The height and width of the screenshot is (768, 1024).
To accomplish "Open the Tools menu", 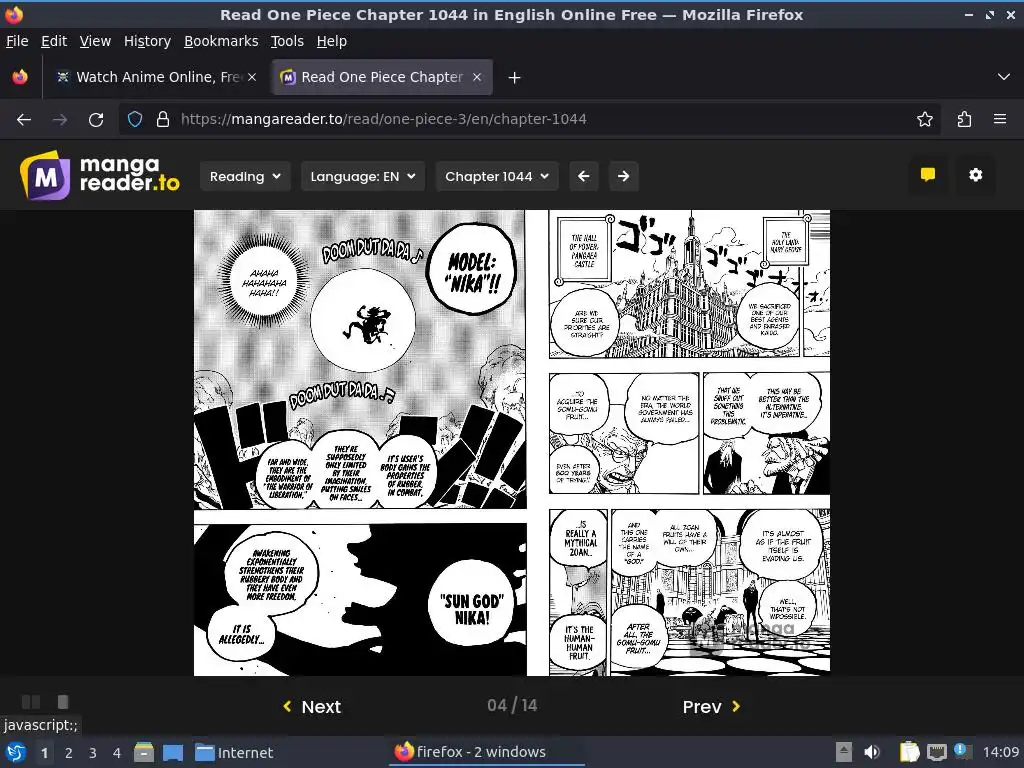I will [287, 41].
